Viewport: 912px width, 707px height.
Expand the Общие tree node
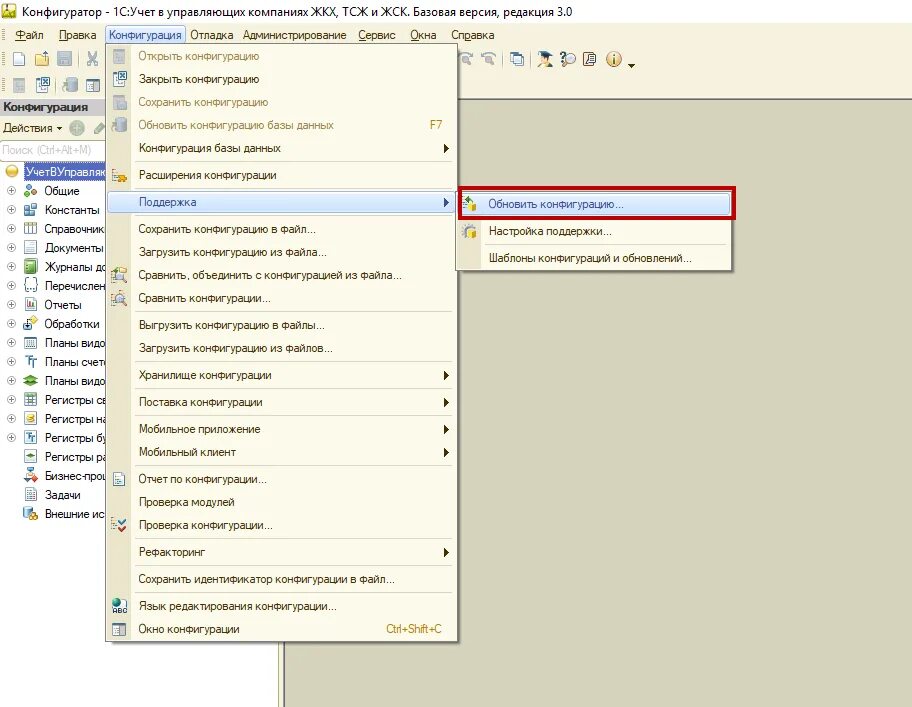tap(11, 191)
